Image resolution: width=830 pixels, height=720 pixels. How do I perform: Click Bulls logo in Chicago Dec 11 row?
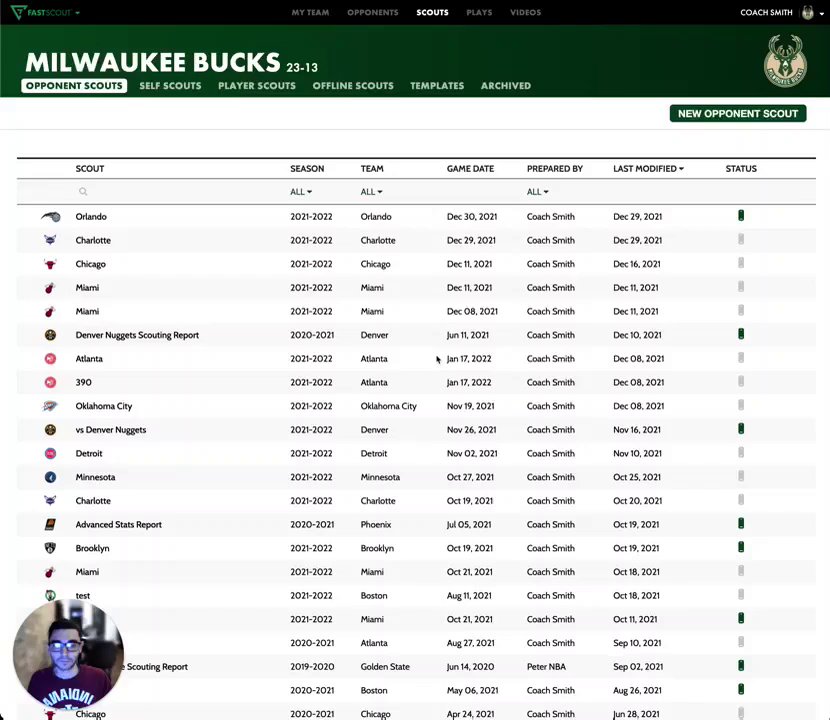click(x=50, y=264)
